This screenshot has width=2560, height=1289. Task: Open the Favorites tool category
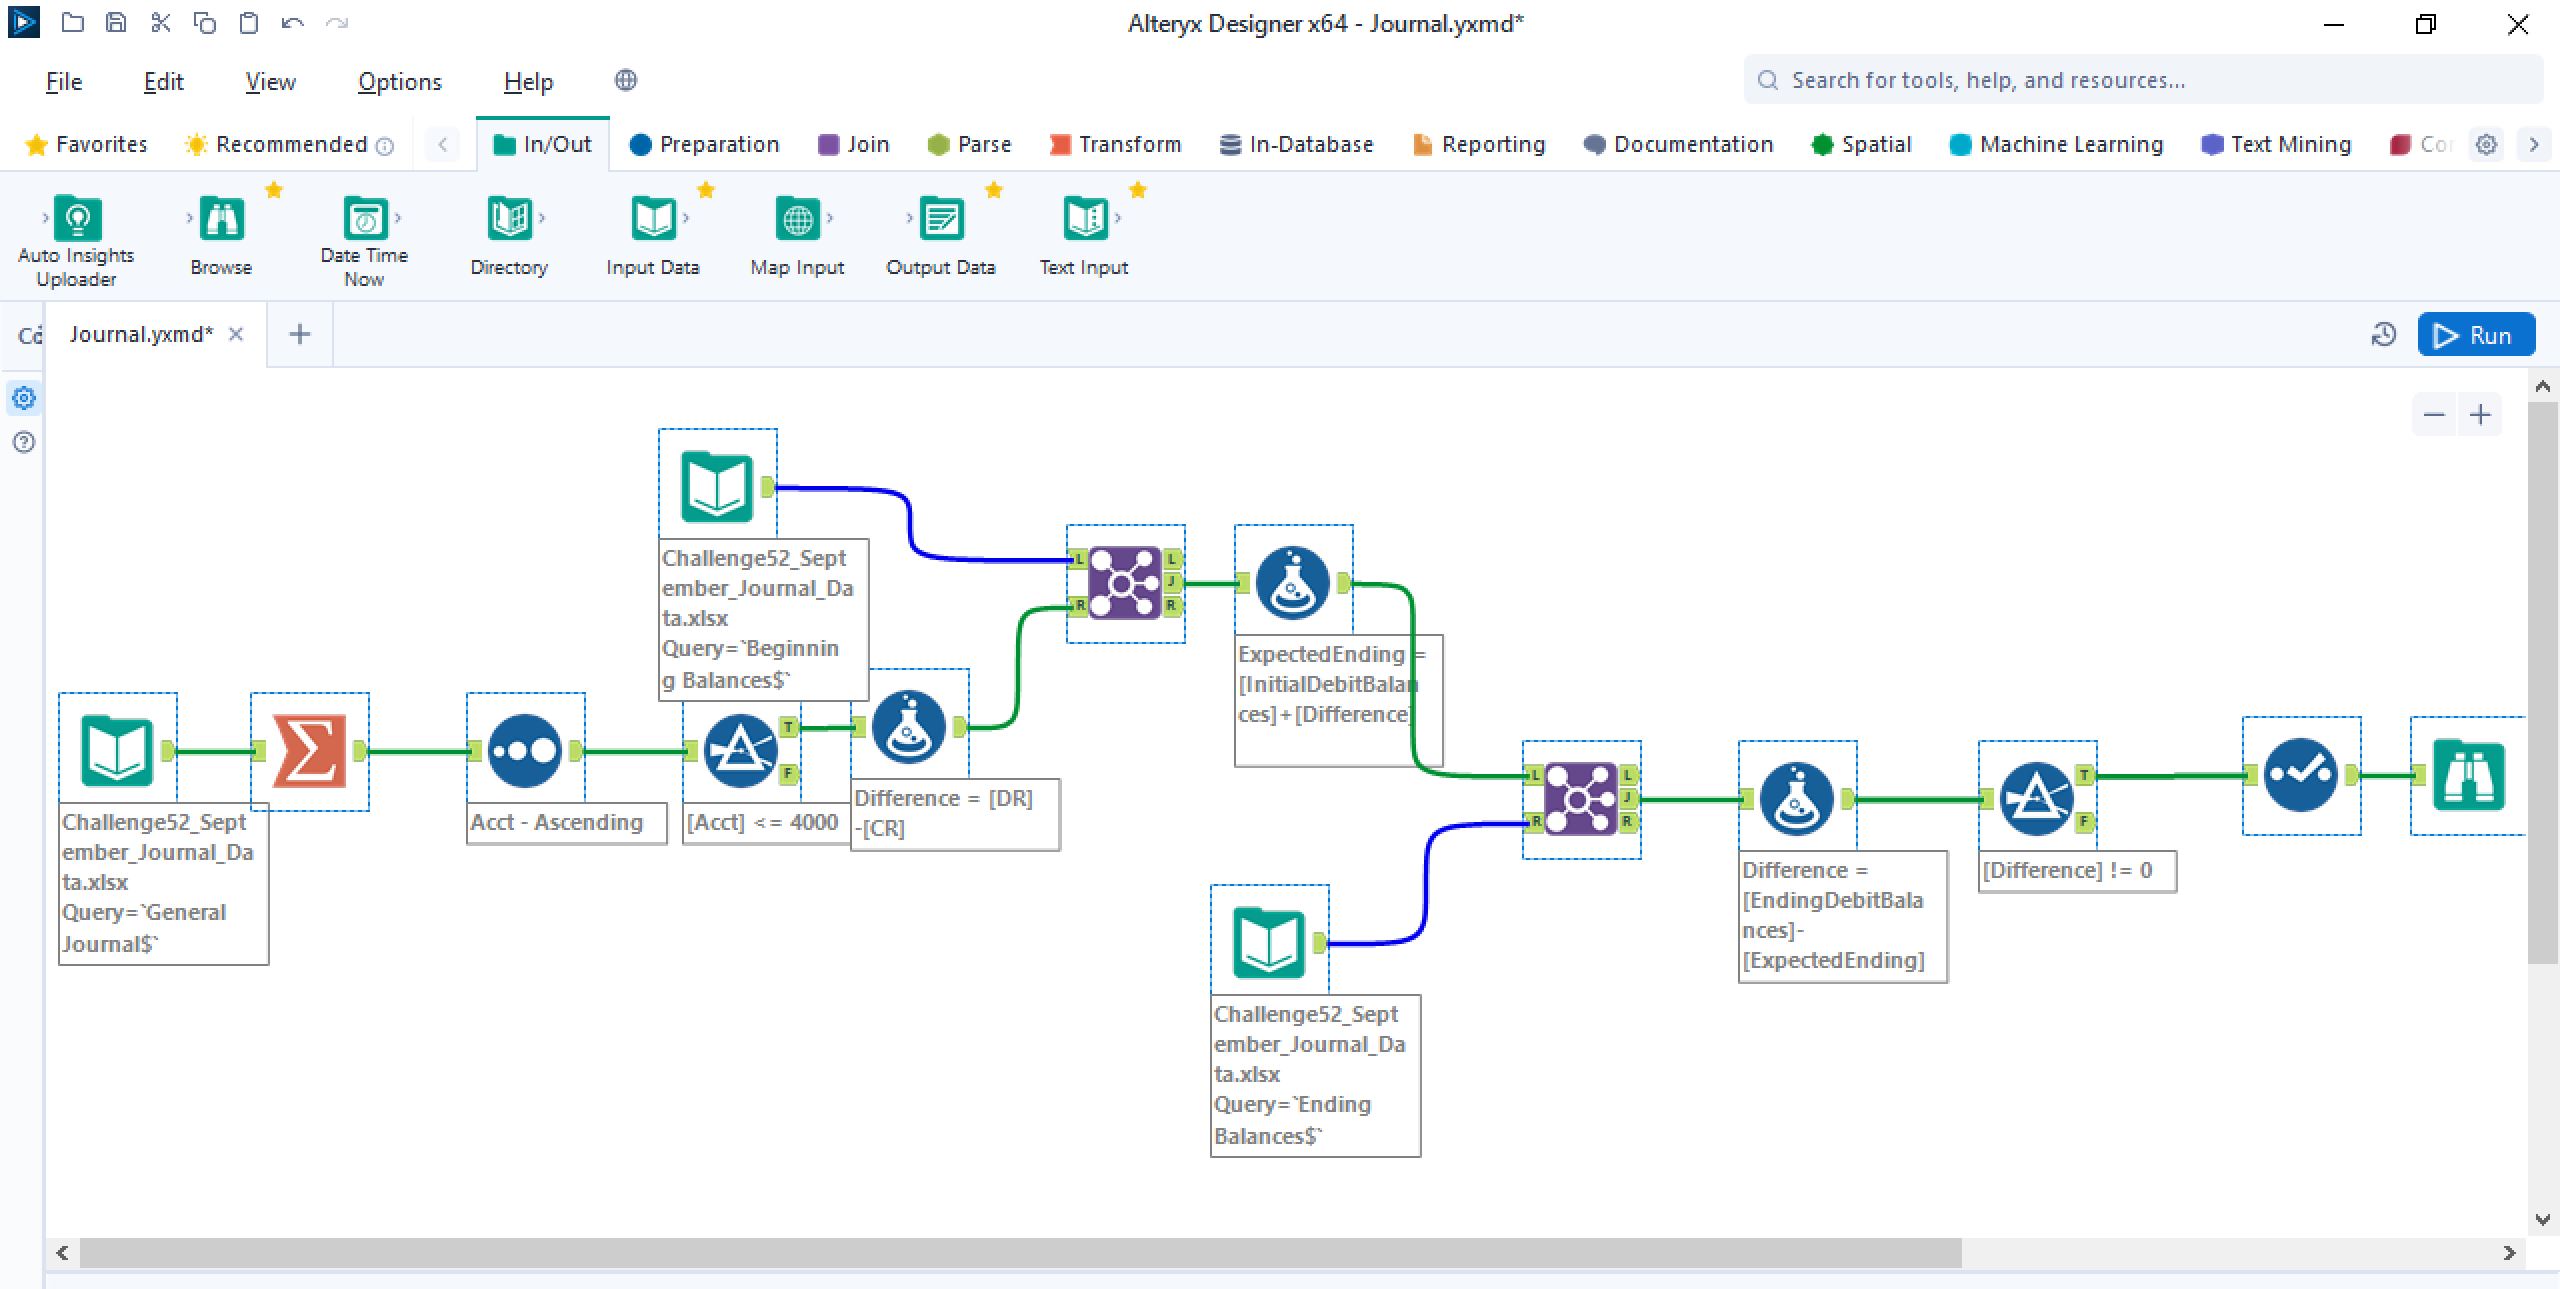pyautogui.click(x=86, y=145)
